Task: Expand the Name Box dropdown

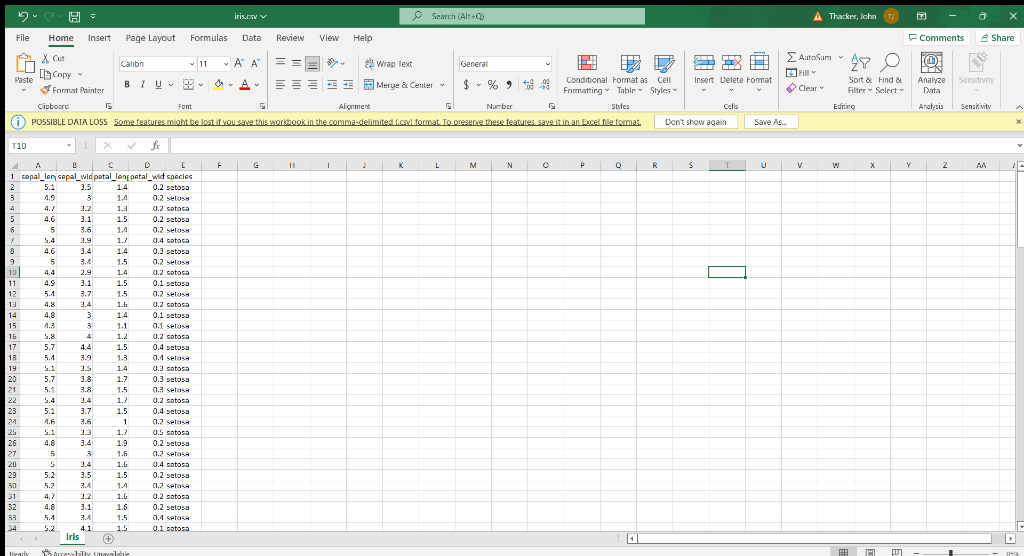Action: coord(69,146)
